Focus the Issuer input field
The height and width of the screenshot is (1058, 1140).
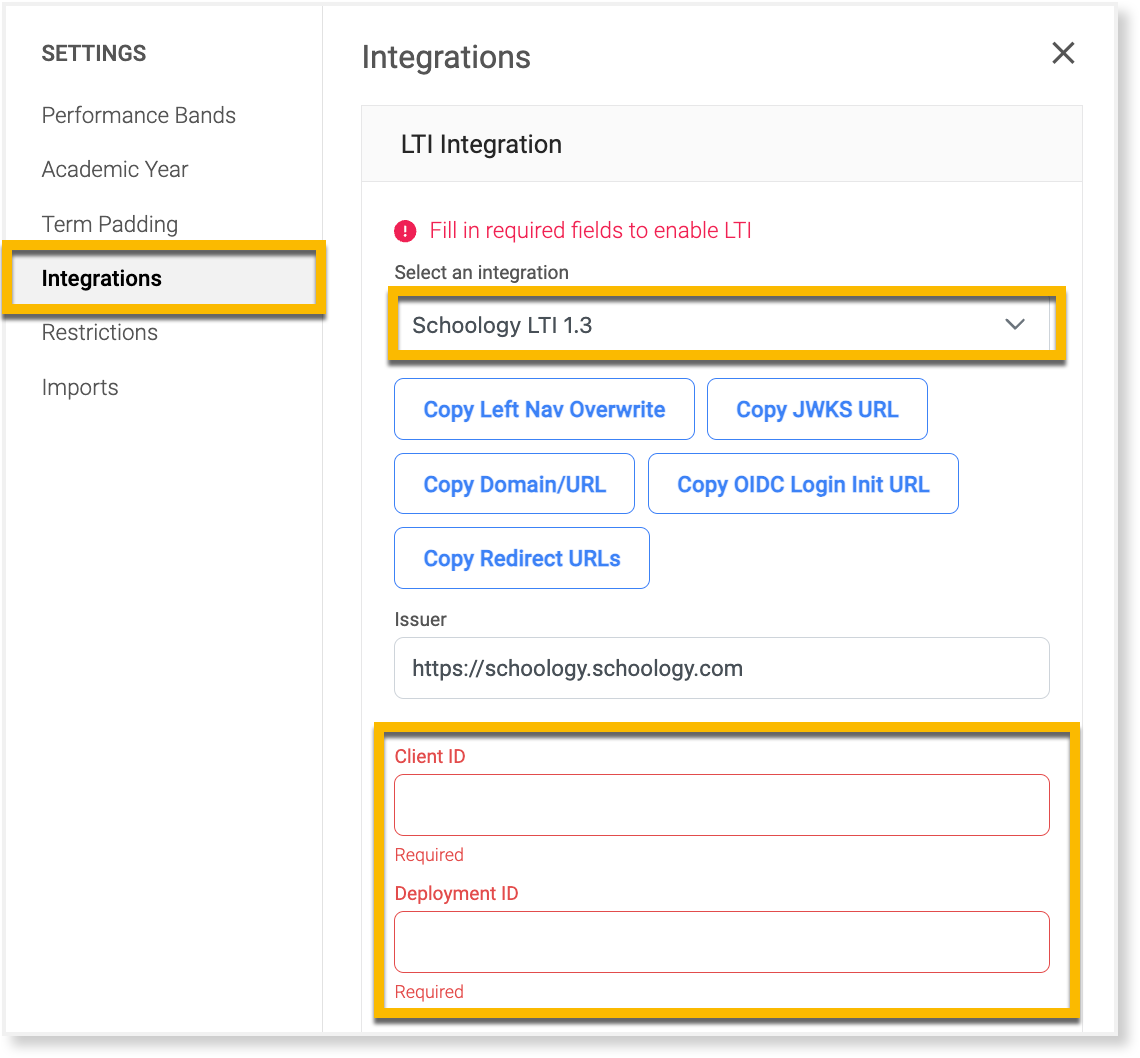[722, 668]
